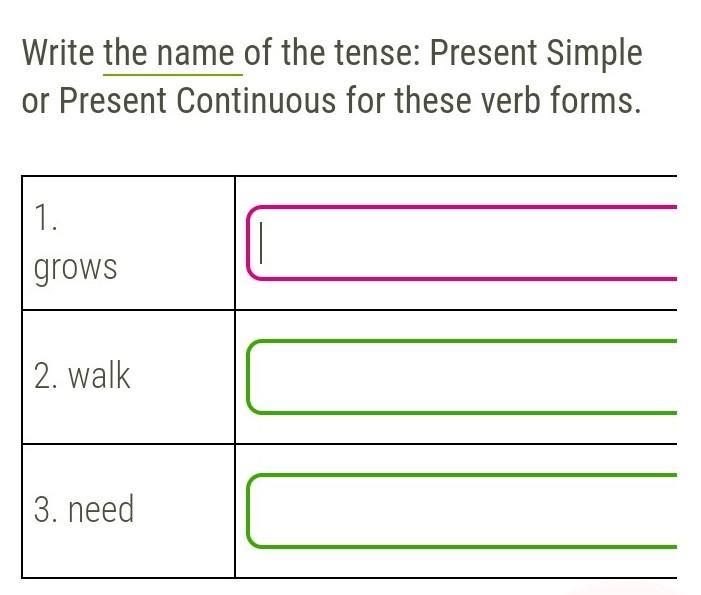Select the answer field beside need
This screenshot has width=701, height=595.
pyautogui.click(x=460, y=511)
